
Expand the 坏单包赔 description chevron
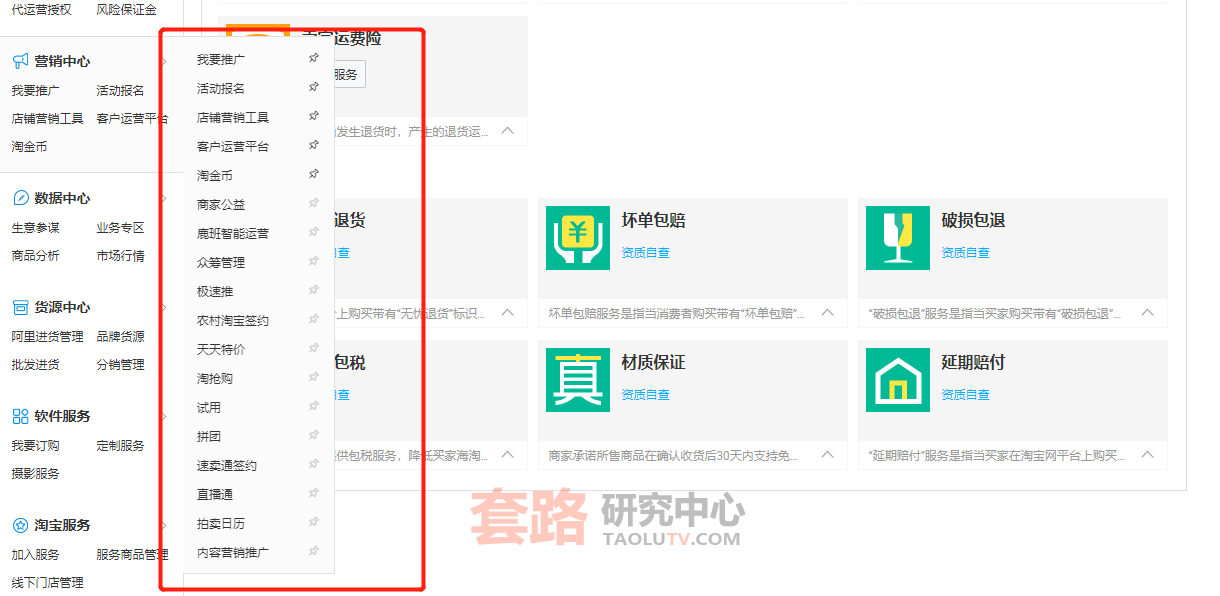(827, 313)
